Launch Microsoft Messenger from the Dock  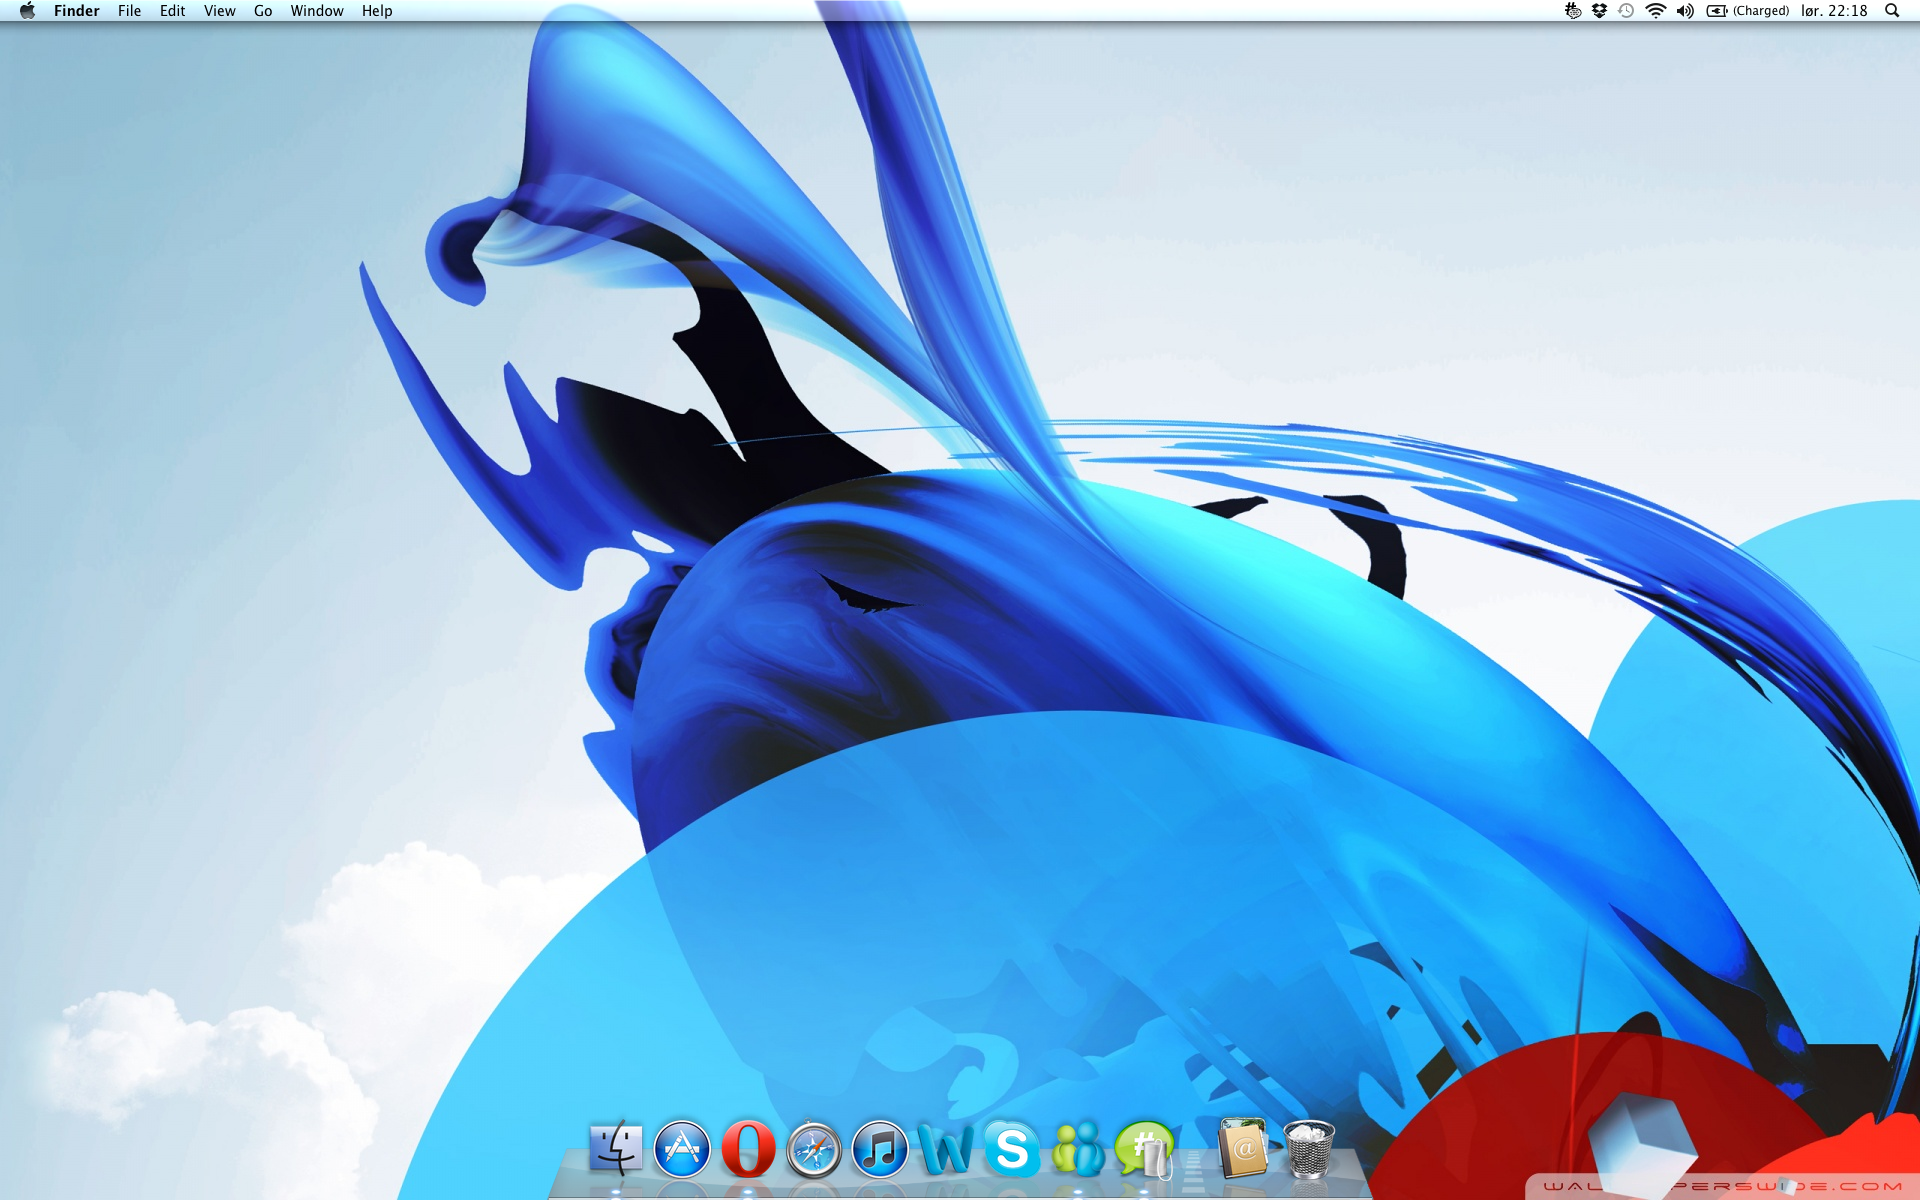(x=1078, y=1149)
